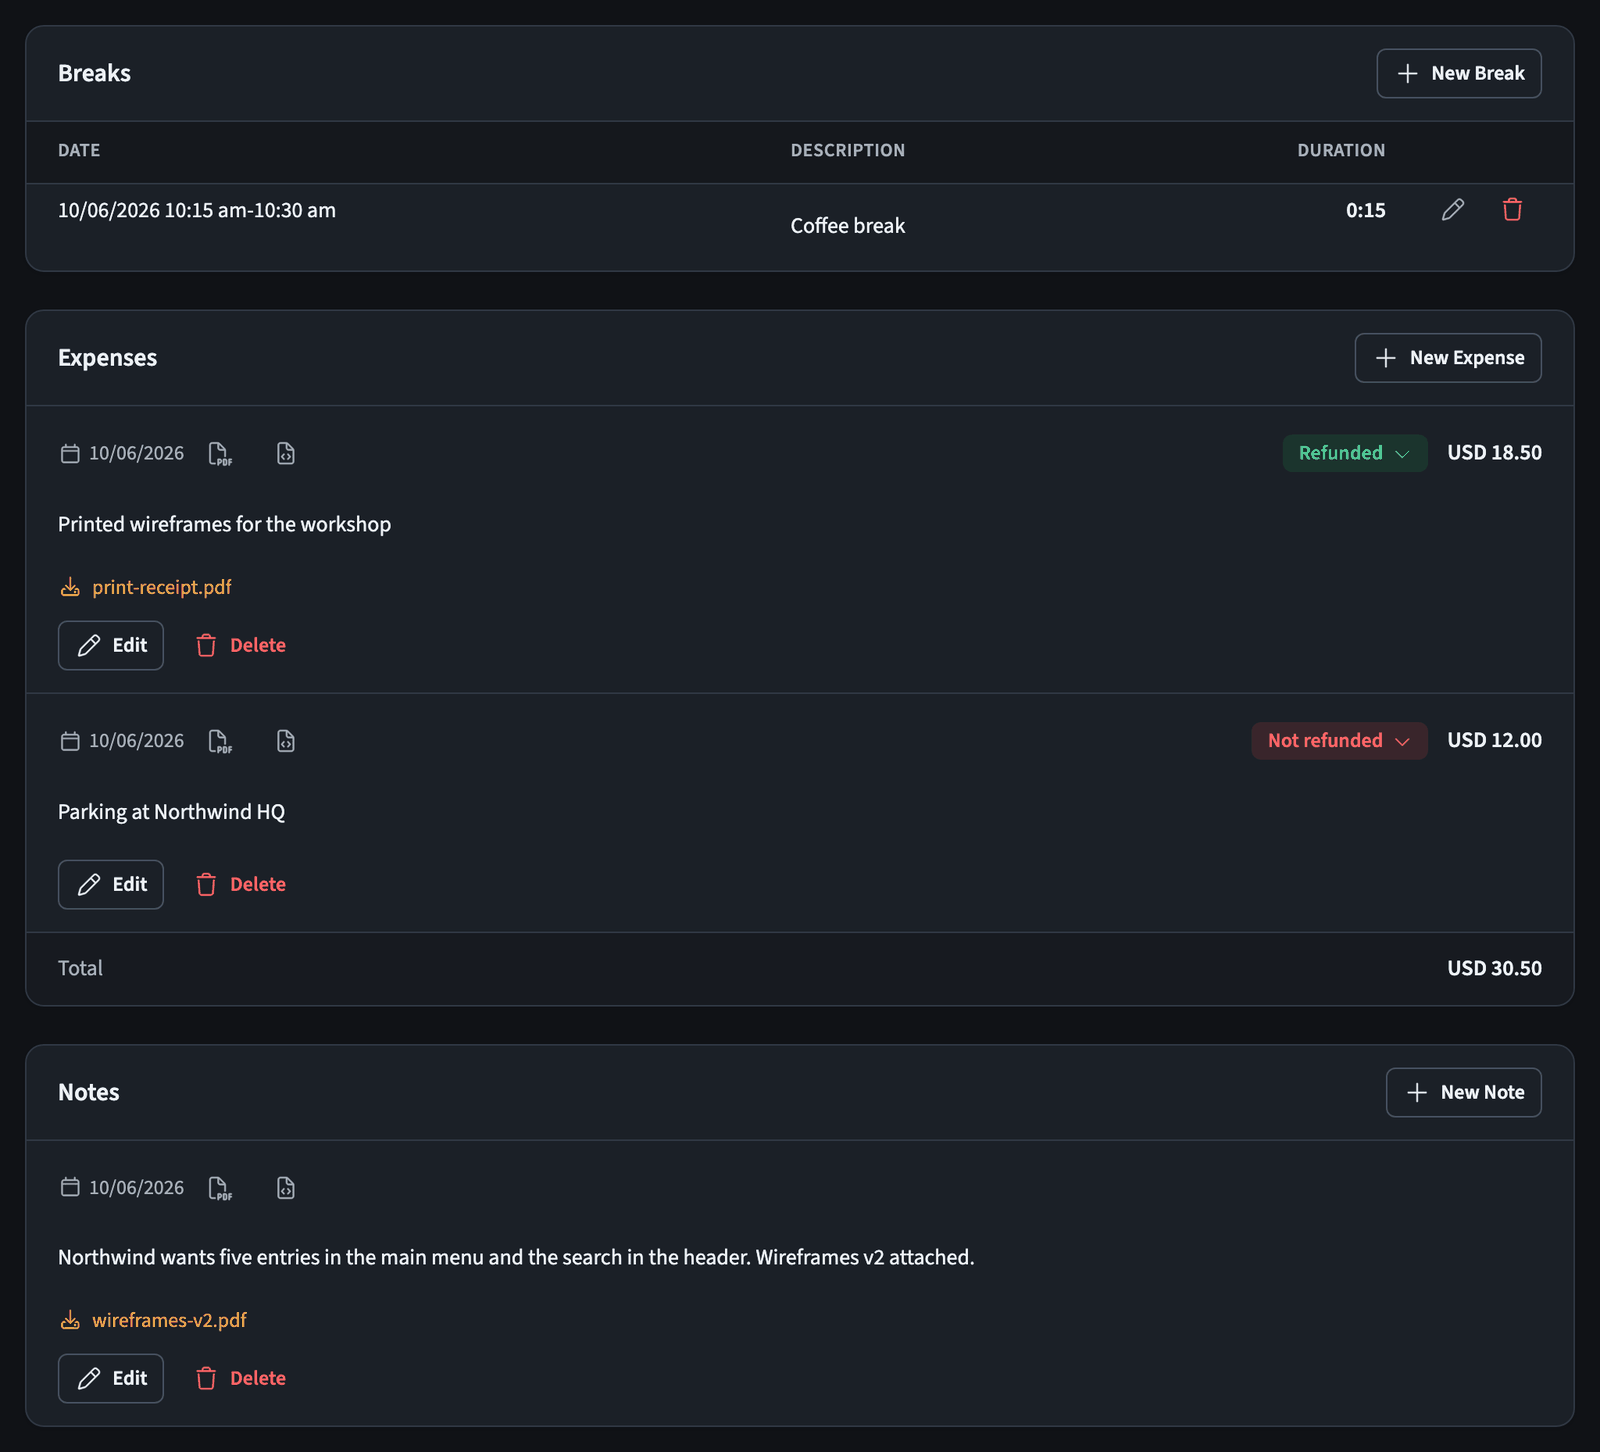Download wireframes-v2.pdf attachment

169,1320
